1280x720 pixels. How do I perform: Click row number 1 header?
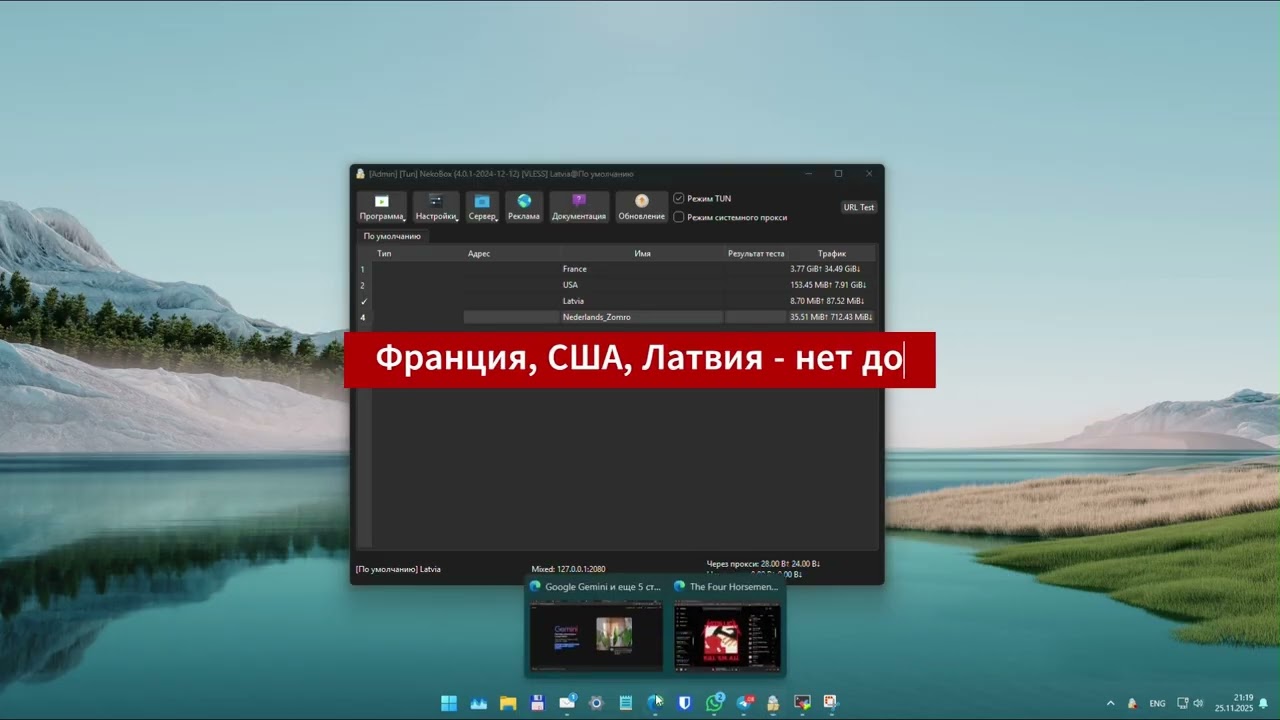[364, 269]
